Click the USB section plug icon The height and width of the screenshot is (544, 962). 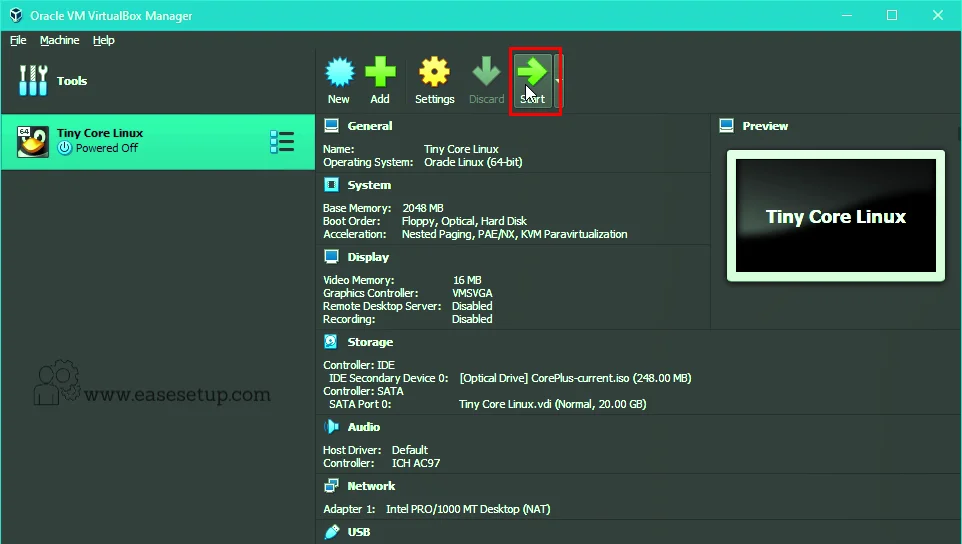tap(331, 532)
